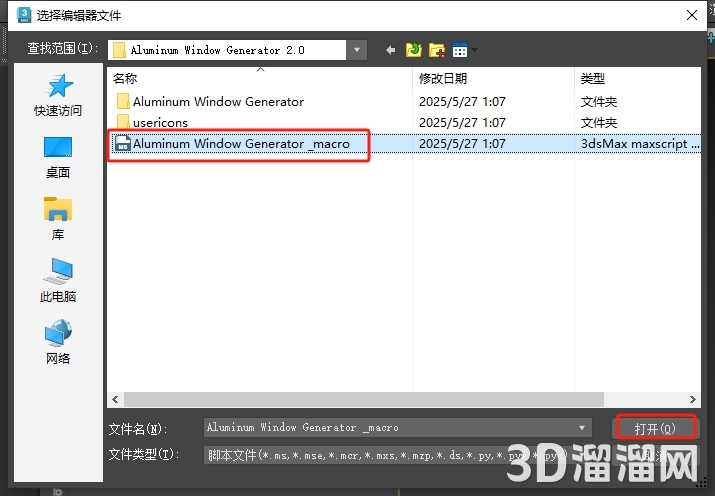Expand the file name dropdown arrow
Screen dimensions: 715x496
582,428
